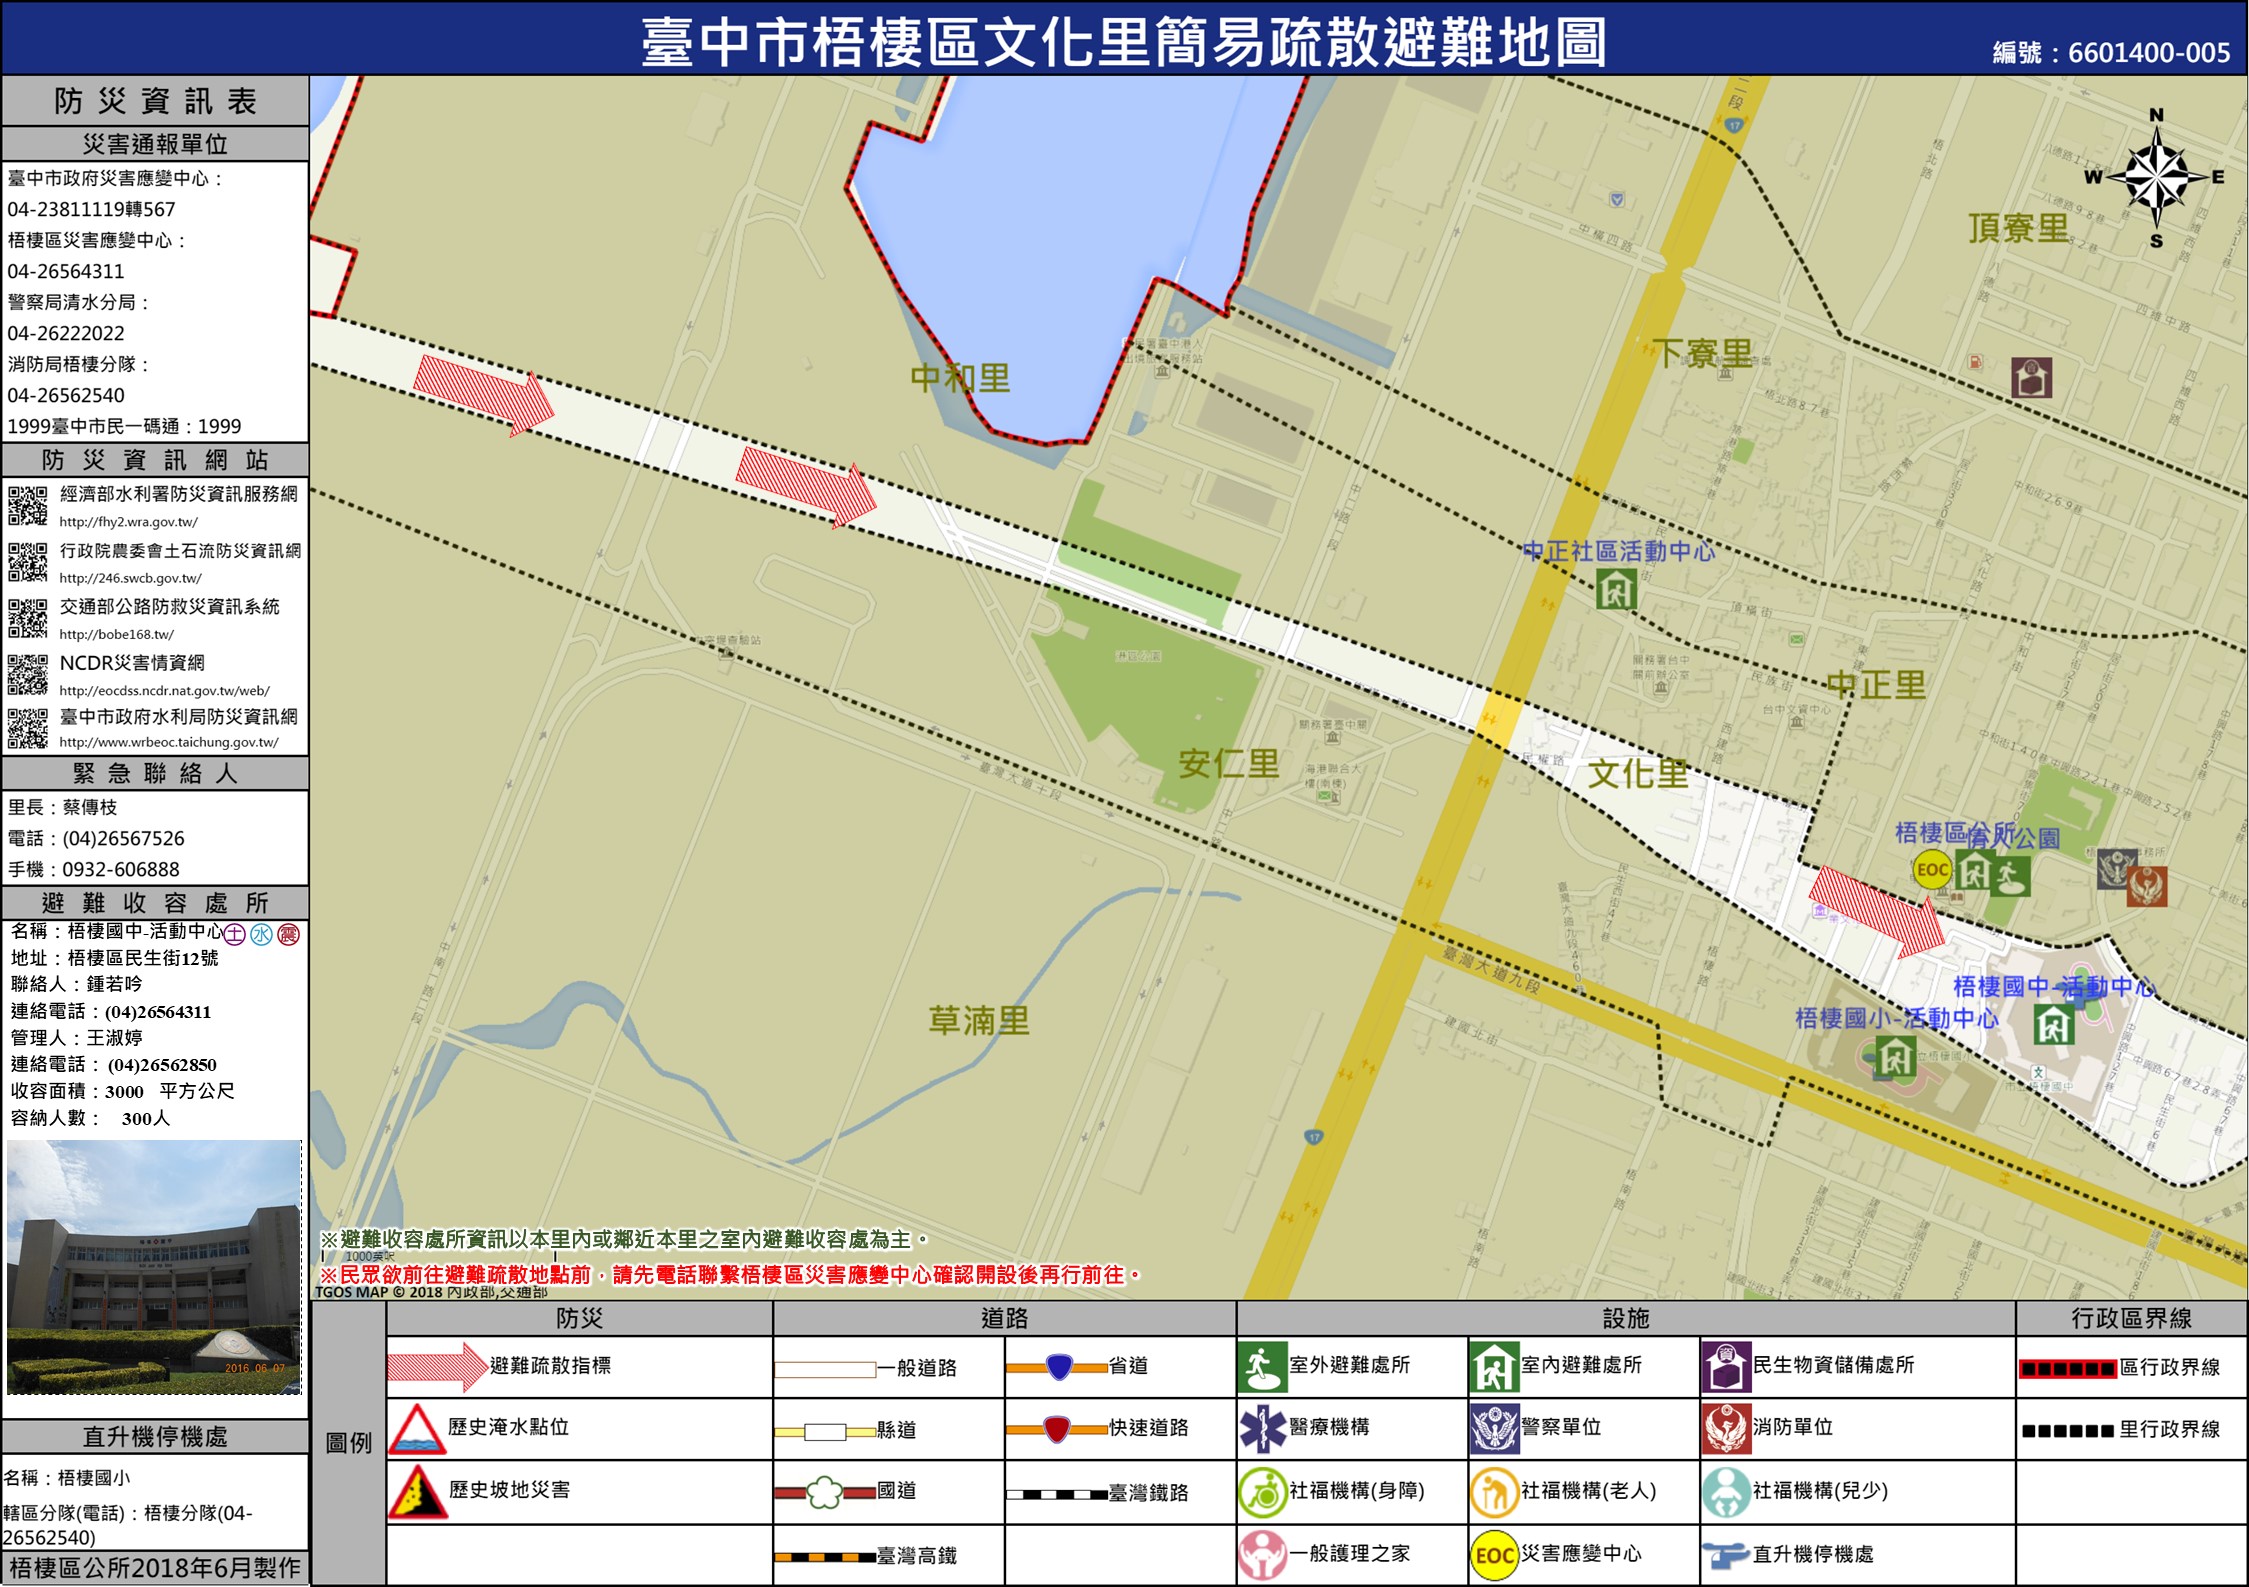Click the evacuation direction arrow legend symbol
The image size is (2249, 1587).
click(436, 1366)
